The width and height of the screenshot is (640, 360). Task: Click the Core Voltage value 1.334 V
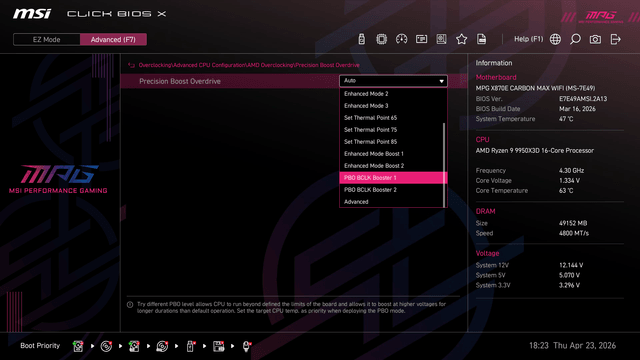569,180
